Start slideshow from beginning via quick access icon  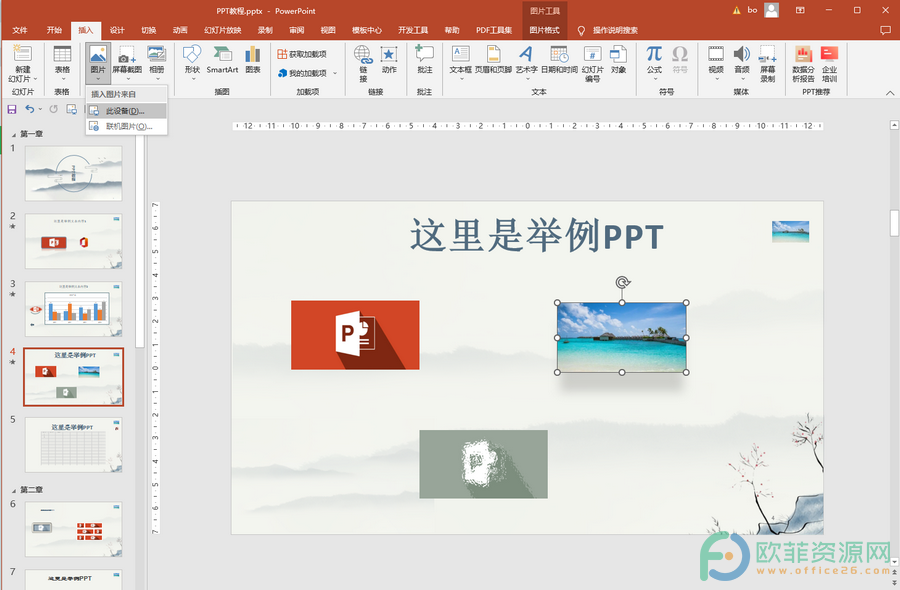[x=72, y=109]
